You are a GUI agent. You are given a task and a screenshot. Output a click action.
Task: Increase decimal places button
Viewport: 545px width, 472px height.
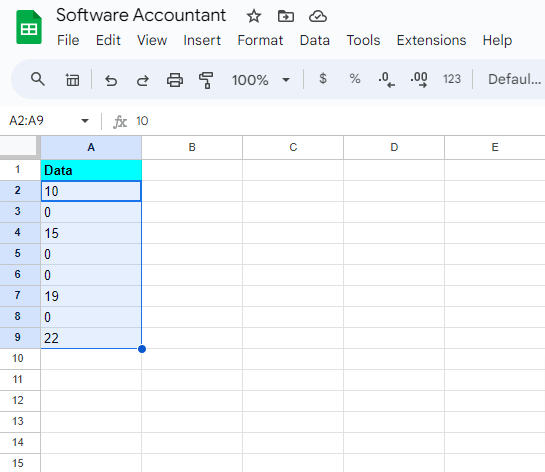coord(419,80)
